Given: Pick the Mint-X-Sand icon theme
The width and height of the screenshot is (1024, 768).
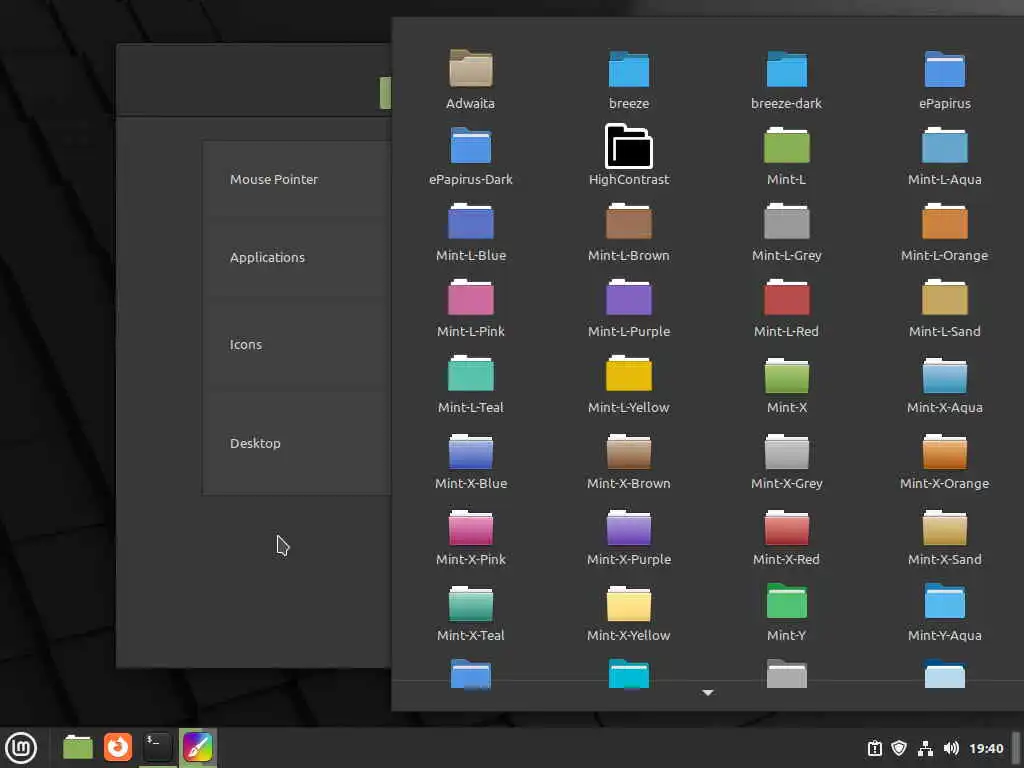Looking at the screenshot, I should (x=944, y=536).
